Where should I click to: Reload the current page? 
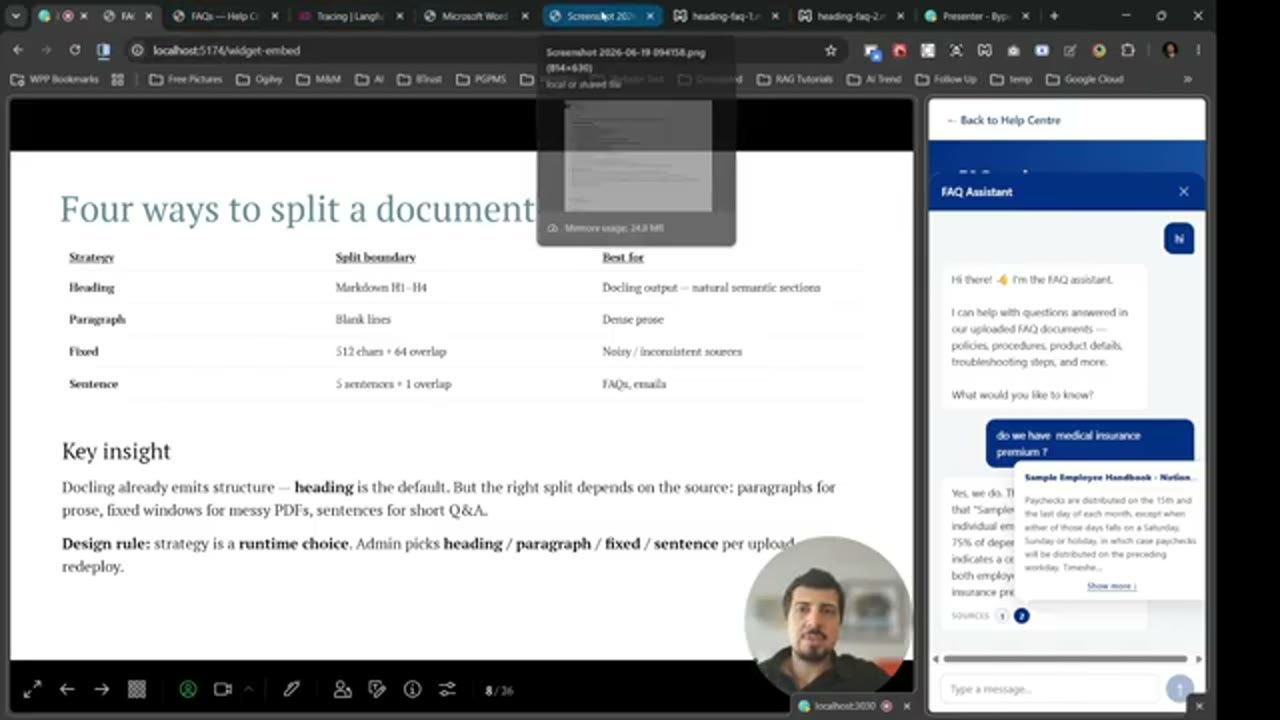pyautogui.click(x=75, y=50)
